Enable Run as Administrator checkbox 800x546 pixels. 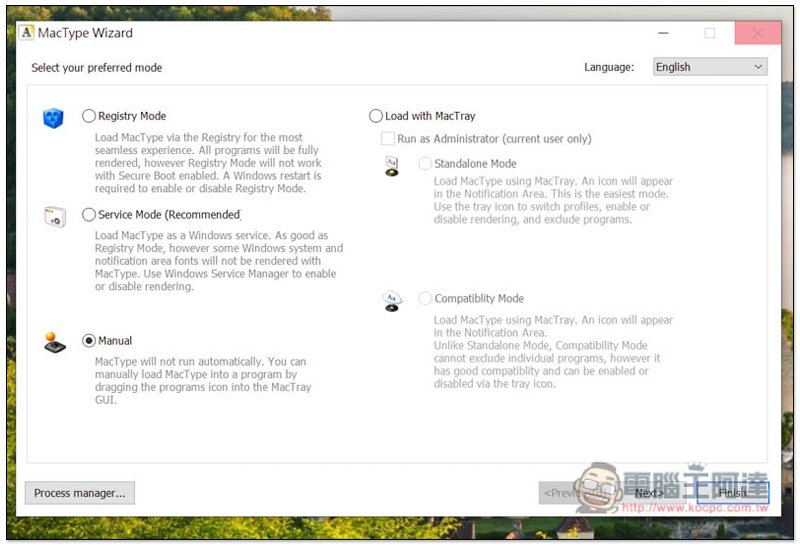[x=388, y=138]
